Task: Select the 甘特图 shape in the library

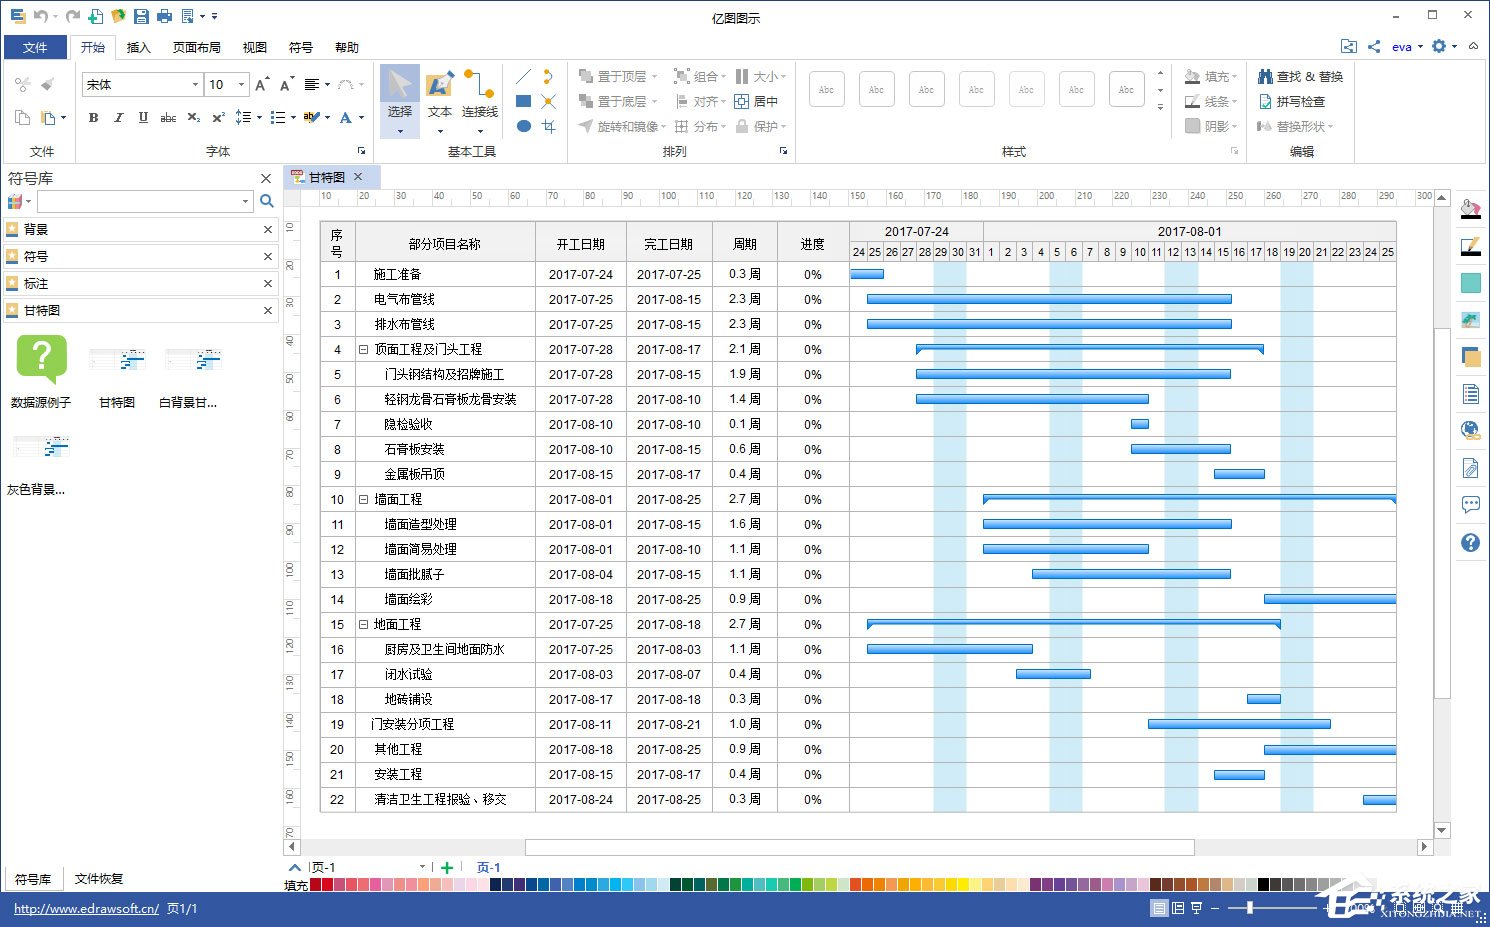Action: tap(117, 372)
